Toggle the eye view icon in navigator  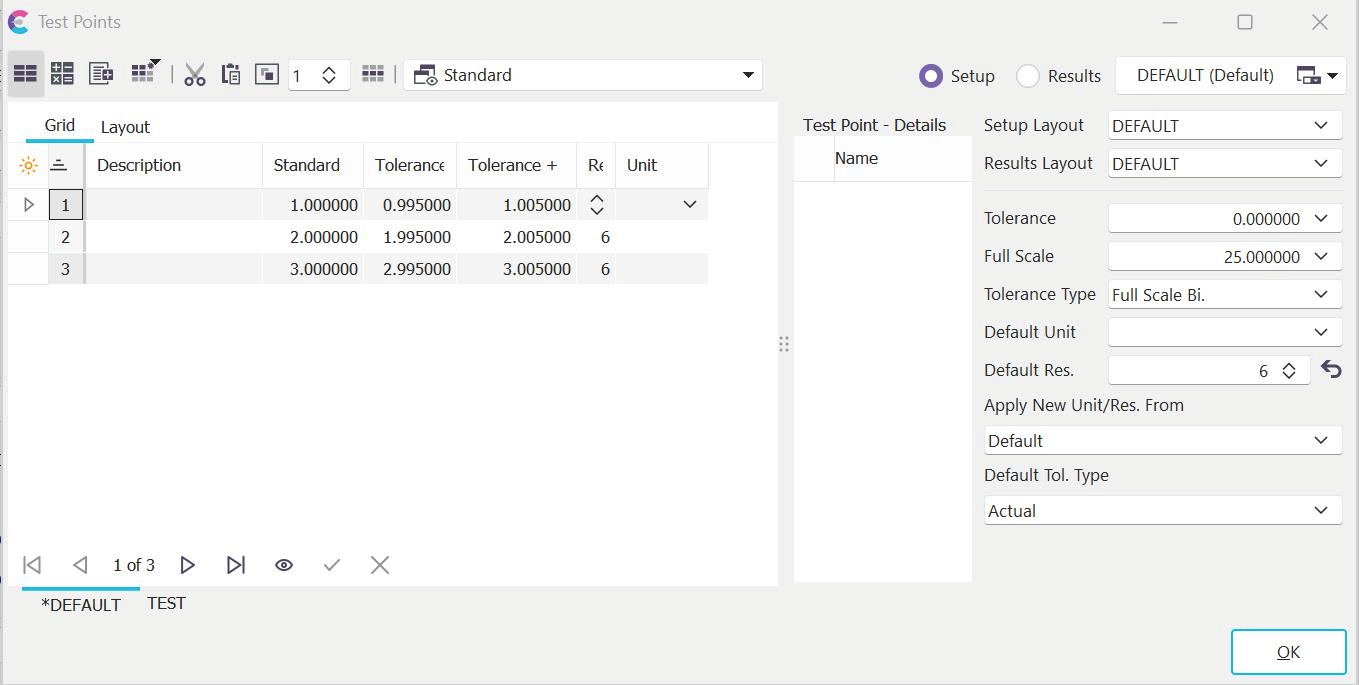coord(284,565)
